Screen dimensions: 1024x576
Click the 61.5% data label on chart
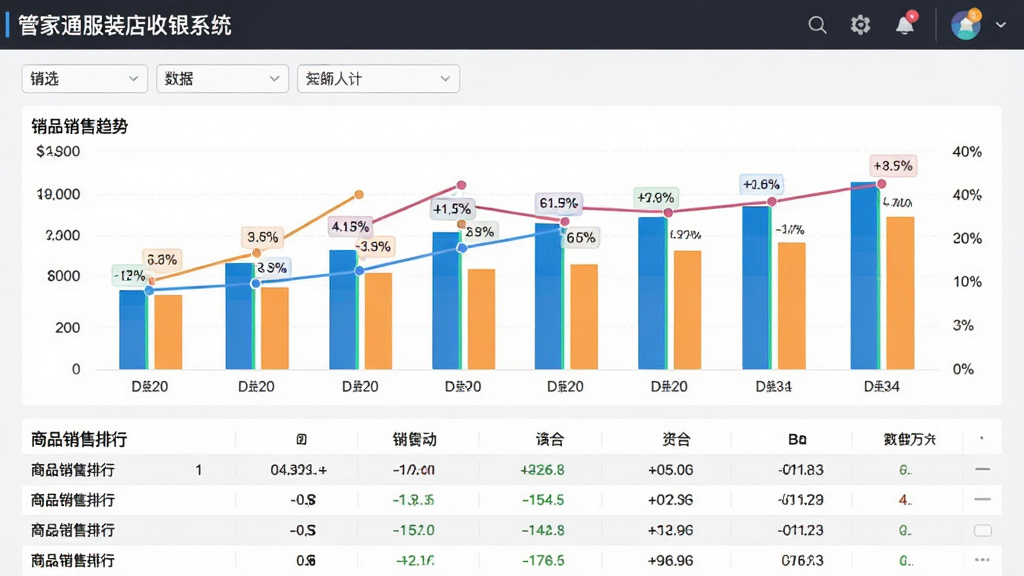[x=558, y=203]
